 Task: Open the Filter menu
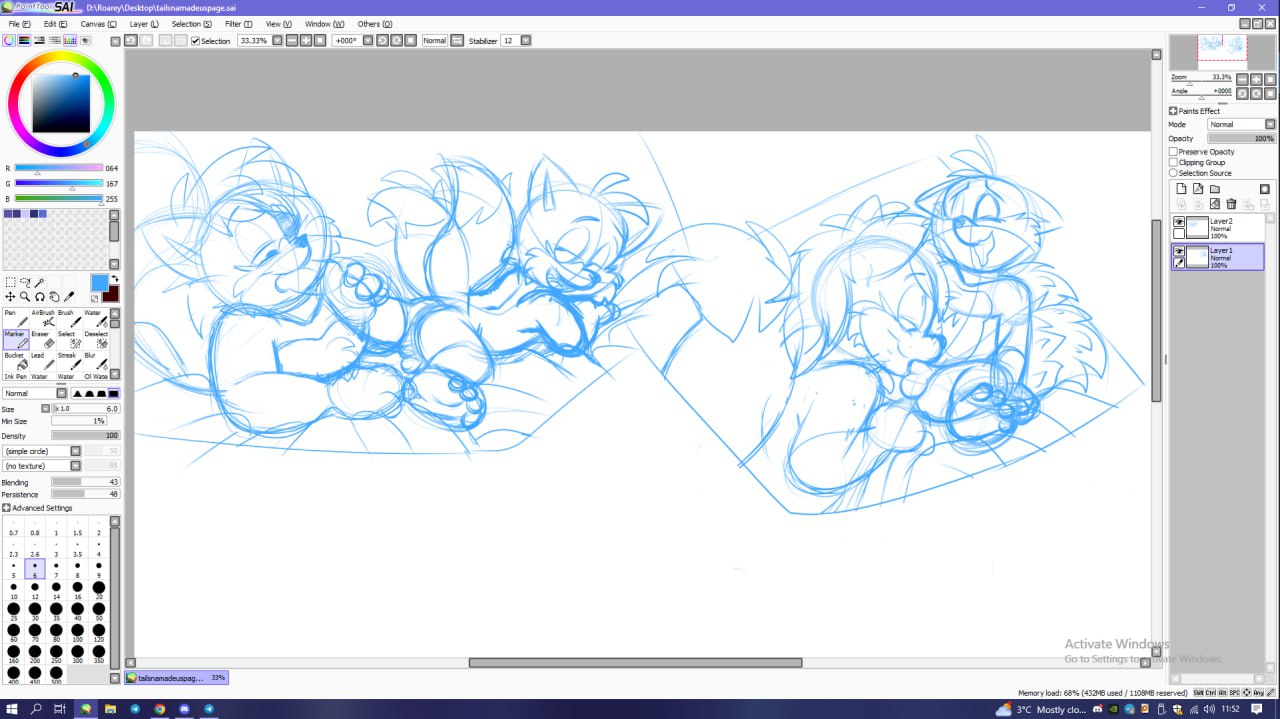click(x=238, y=24)
